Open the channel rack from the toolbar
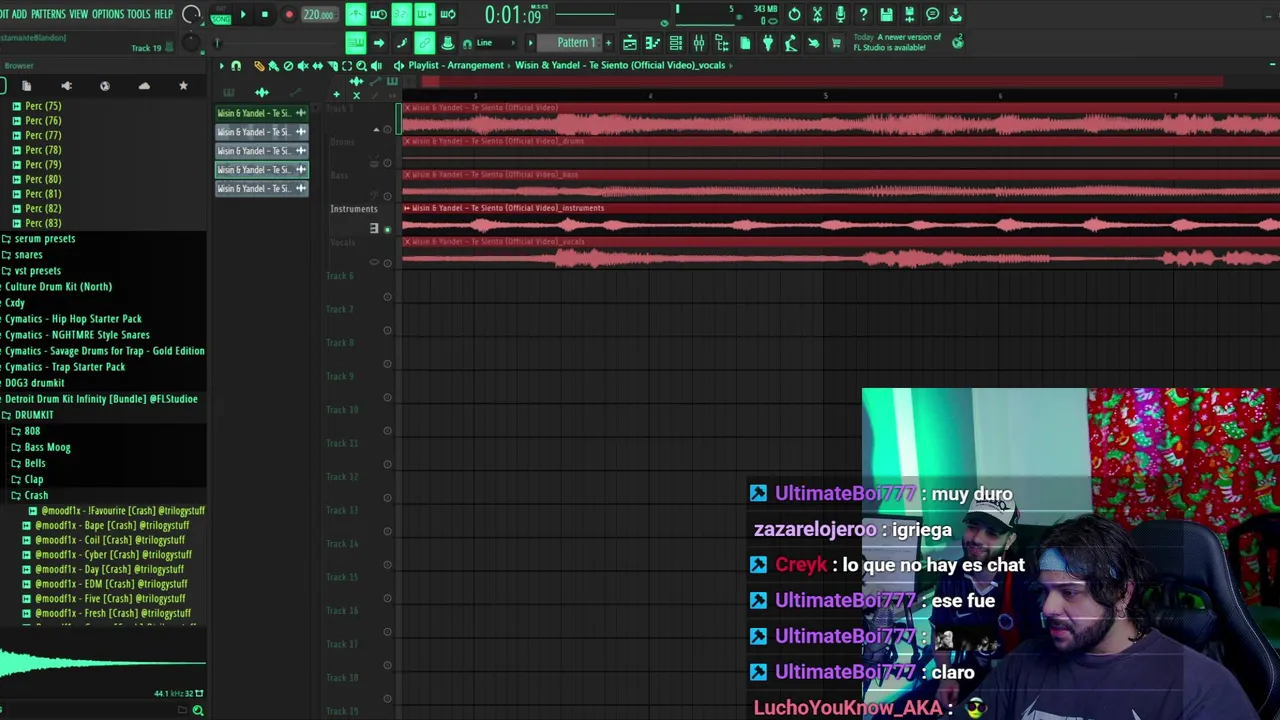 point(676,43)
